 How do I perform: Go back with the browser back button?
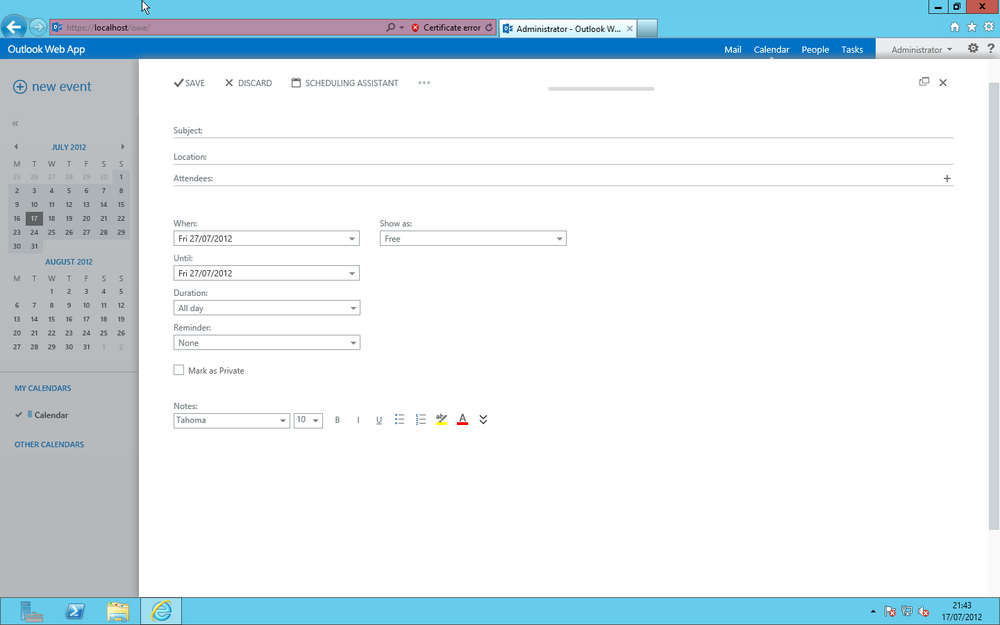14,27
